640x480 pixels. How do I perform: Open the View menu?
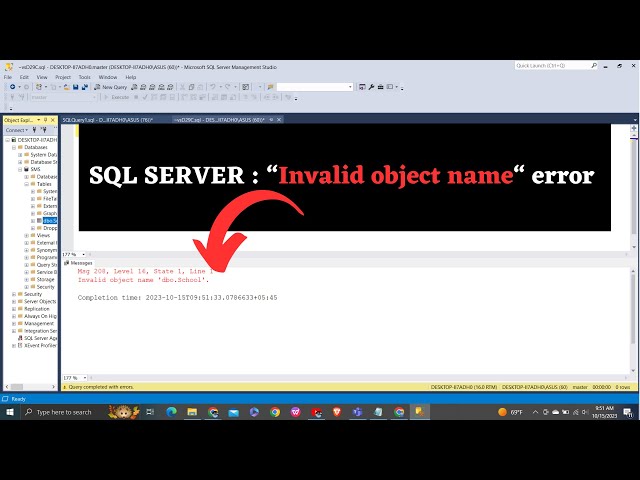click(x=42, y=77)
